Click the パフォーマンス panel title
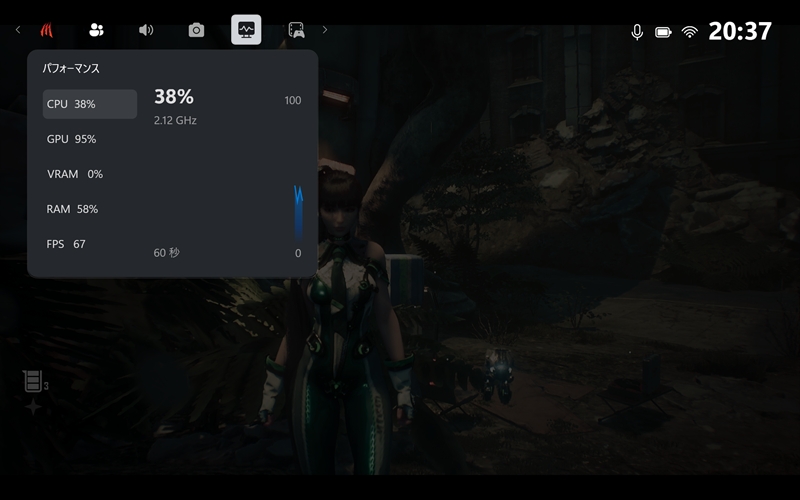 point(71,68)
